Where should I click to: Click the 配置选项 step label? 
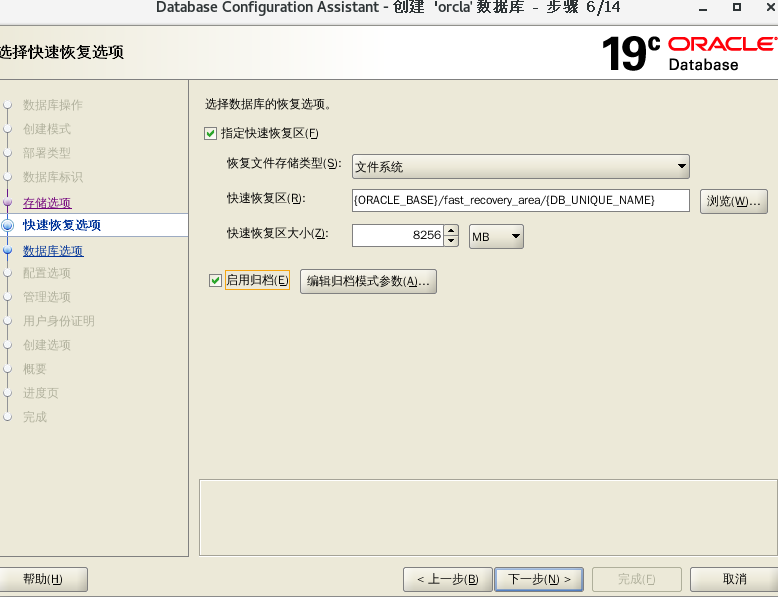click(47, 273)
